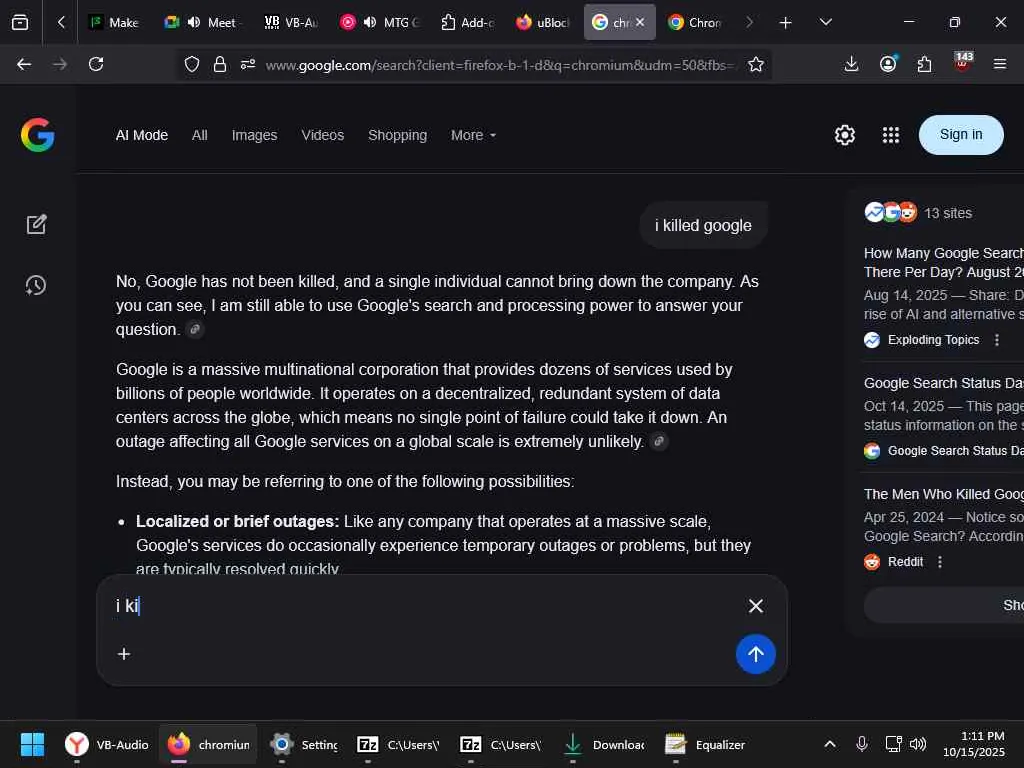Open source link after first paragraph
Image resolution: width=1024 pixels, height=768 pixels.
[x=195, y=329]
